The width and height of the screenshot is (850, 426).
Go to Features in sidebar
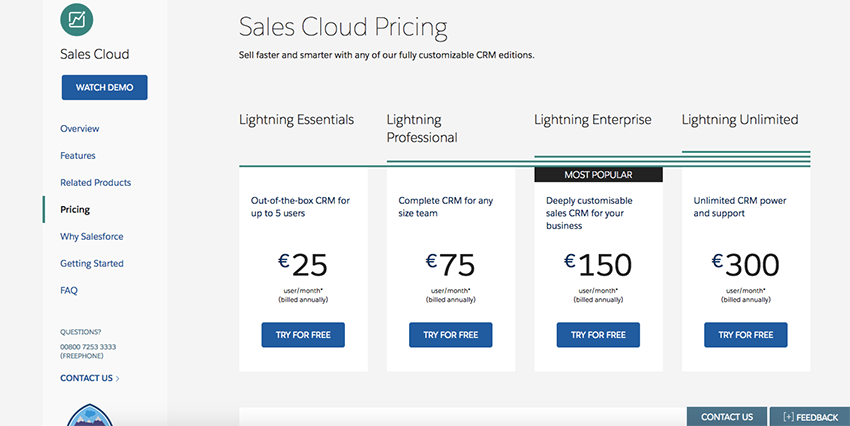78,156
